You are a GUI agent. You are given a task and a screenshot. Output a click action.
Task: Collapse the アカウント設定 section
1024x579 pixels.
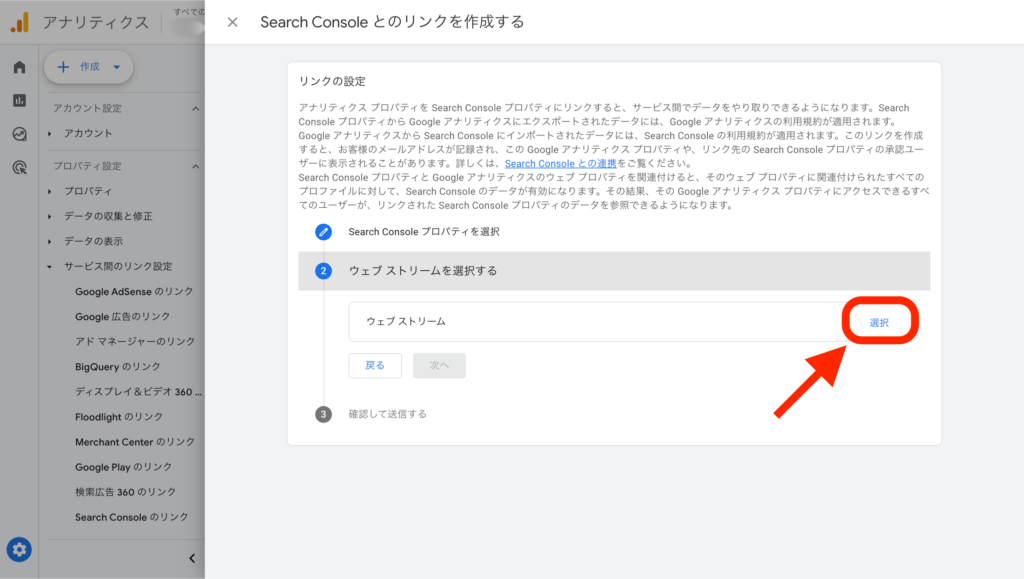tap(195, 109)
